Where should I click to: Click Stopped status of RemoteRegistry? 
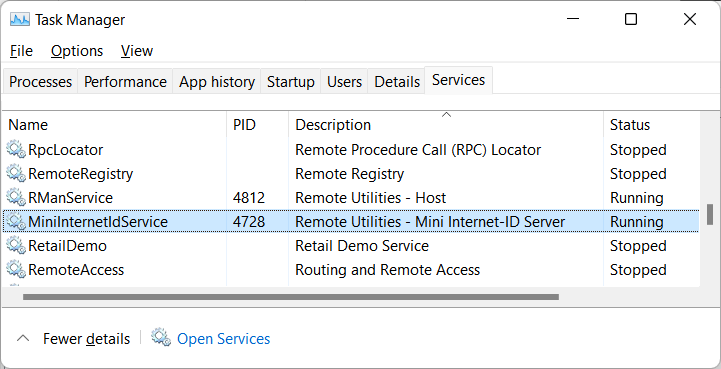tap(638, 174)
